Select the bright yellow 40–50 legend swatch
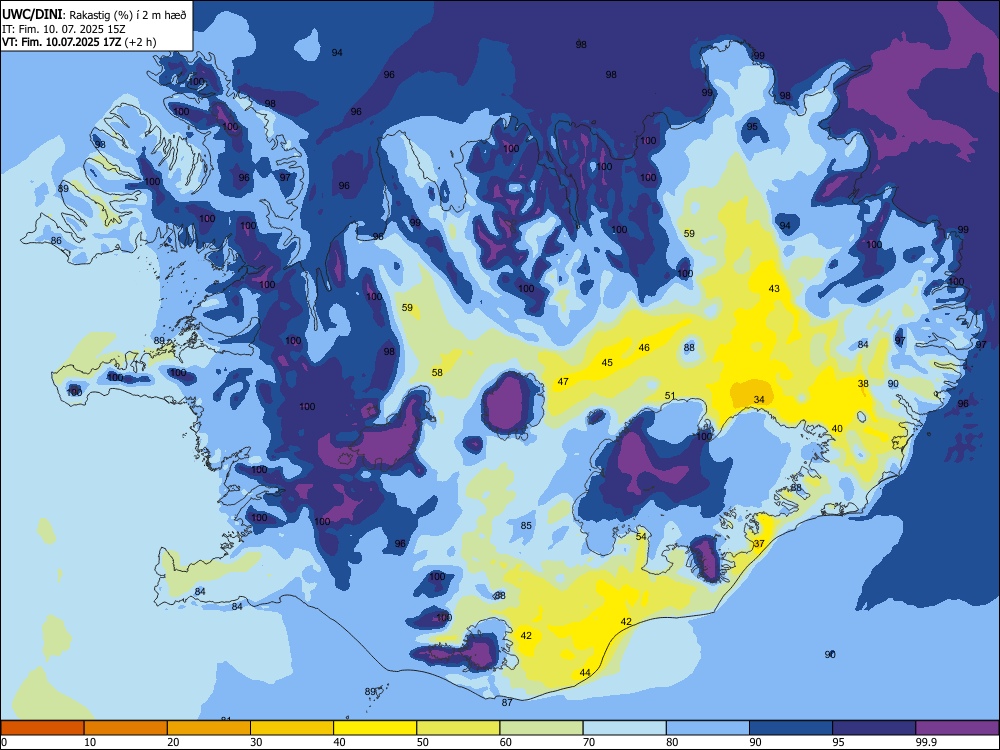Screen dimensions: 1000x750 pyautogui.click(x=375, y=728)
